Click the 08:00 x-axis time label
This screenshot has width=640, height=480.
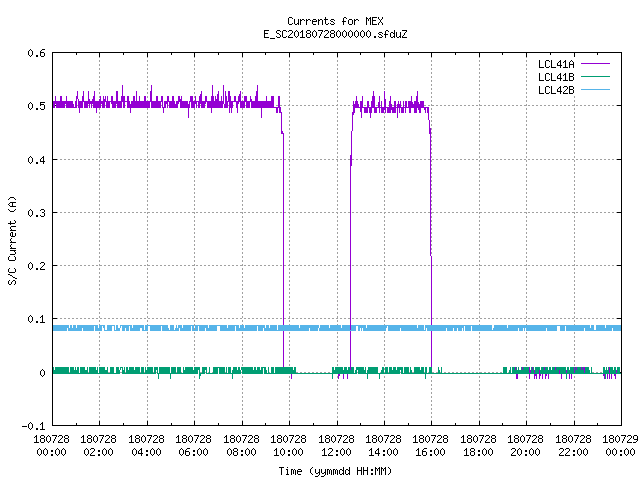click(241, 452)
